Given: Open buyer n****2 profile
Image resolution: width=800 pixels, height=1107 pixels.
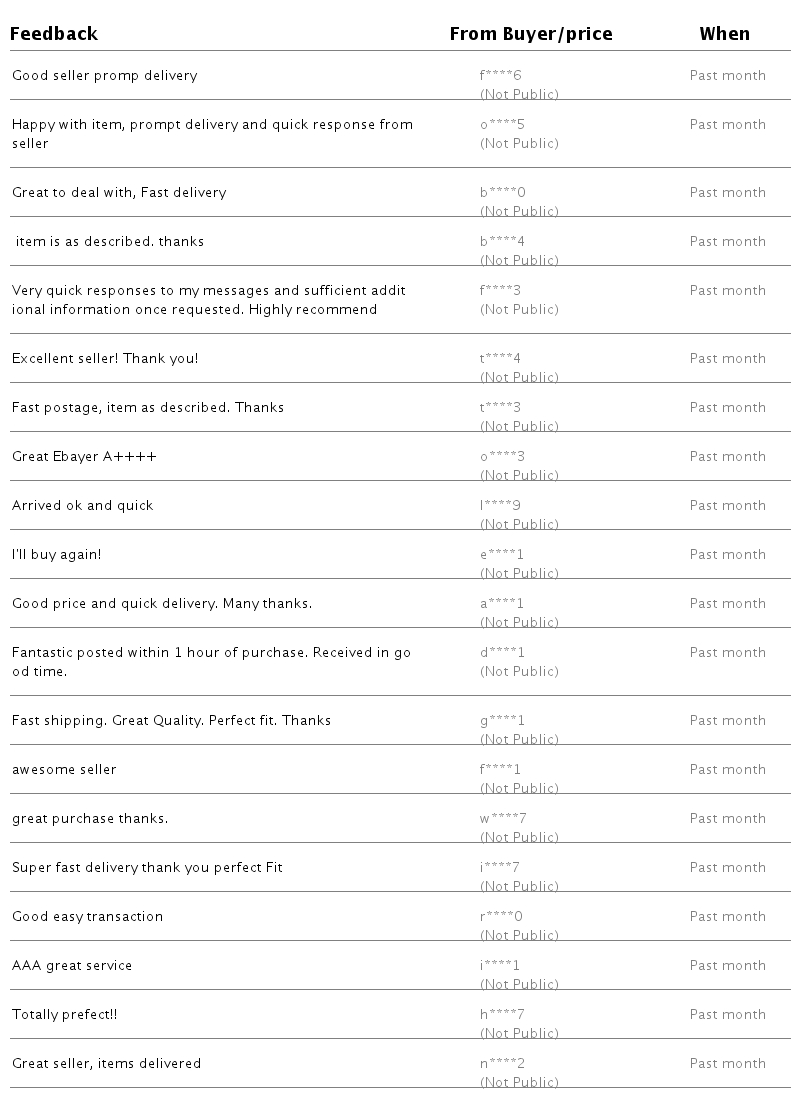Looking at the screenshot, I should [x=502, y=1064].
